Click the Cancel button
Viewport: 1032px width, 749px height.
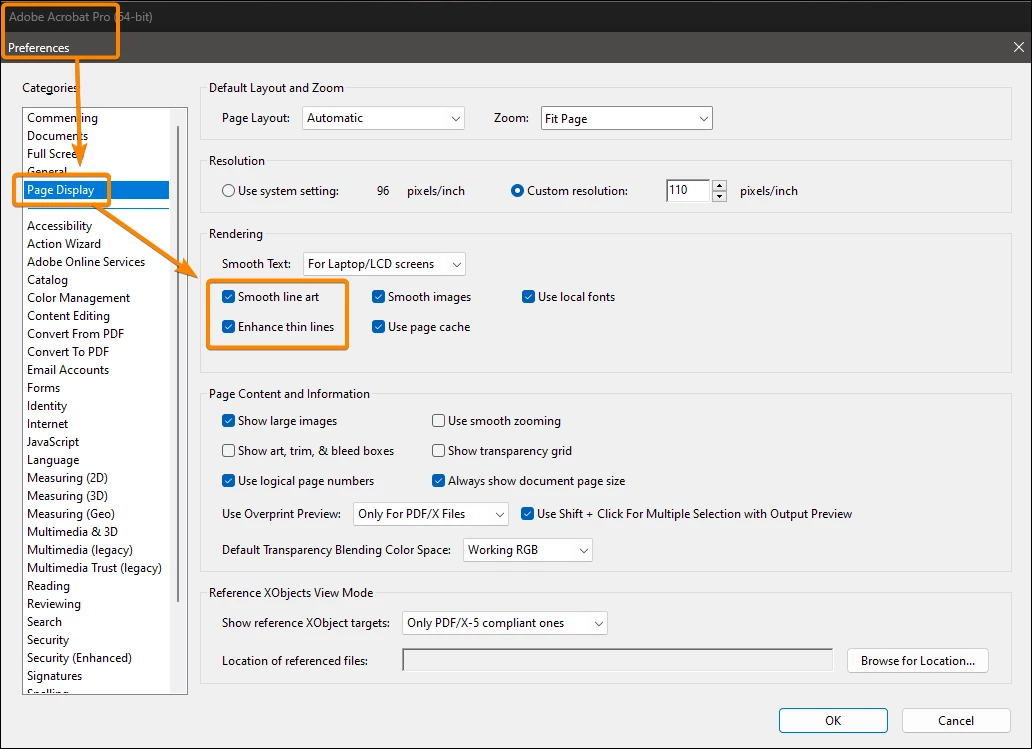coord(956,721)
